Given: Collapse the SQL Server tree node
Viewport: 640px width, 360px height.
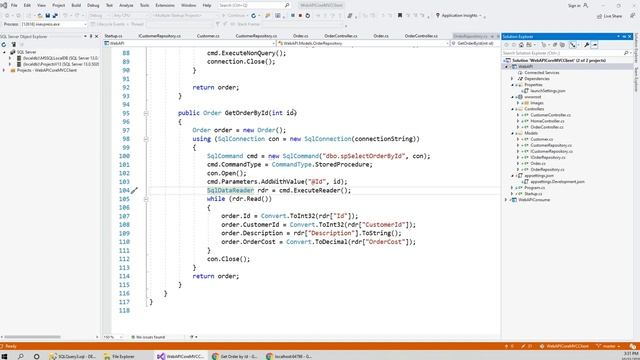Looking at the screenshot, I should (x=4, y=52).
